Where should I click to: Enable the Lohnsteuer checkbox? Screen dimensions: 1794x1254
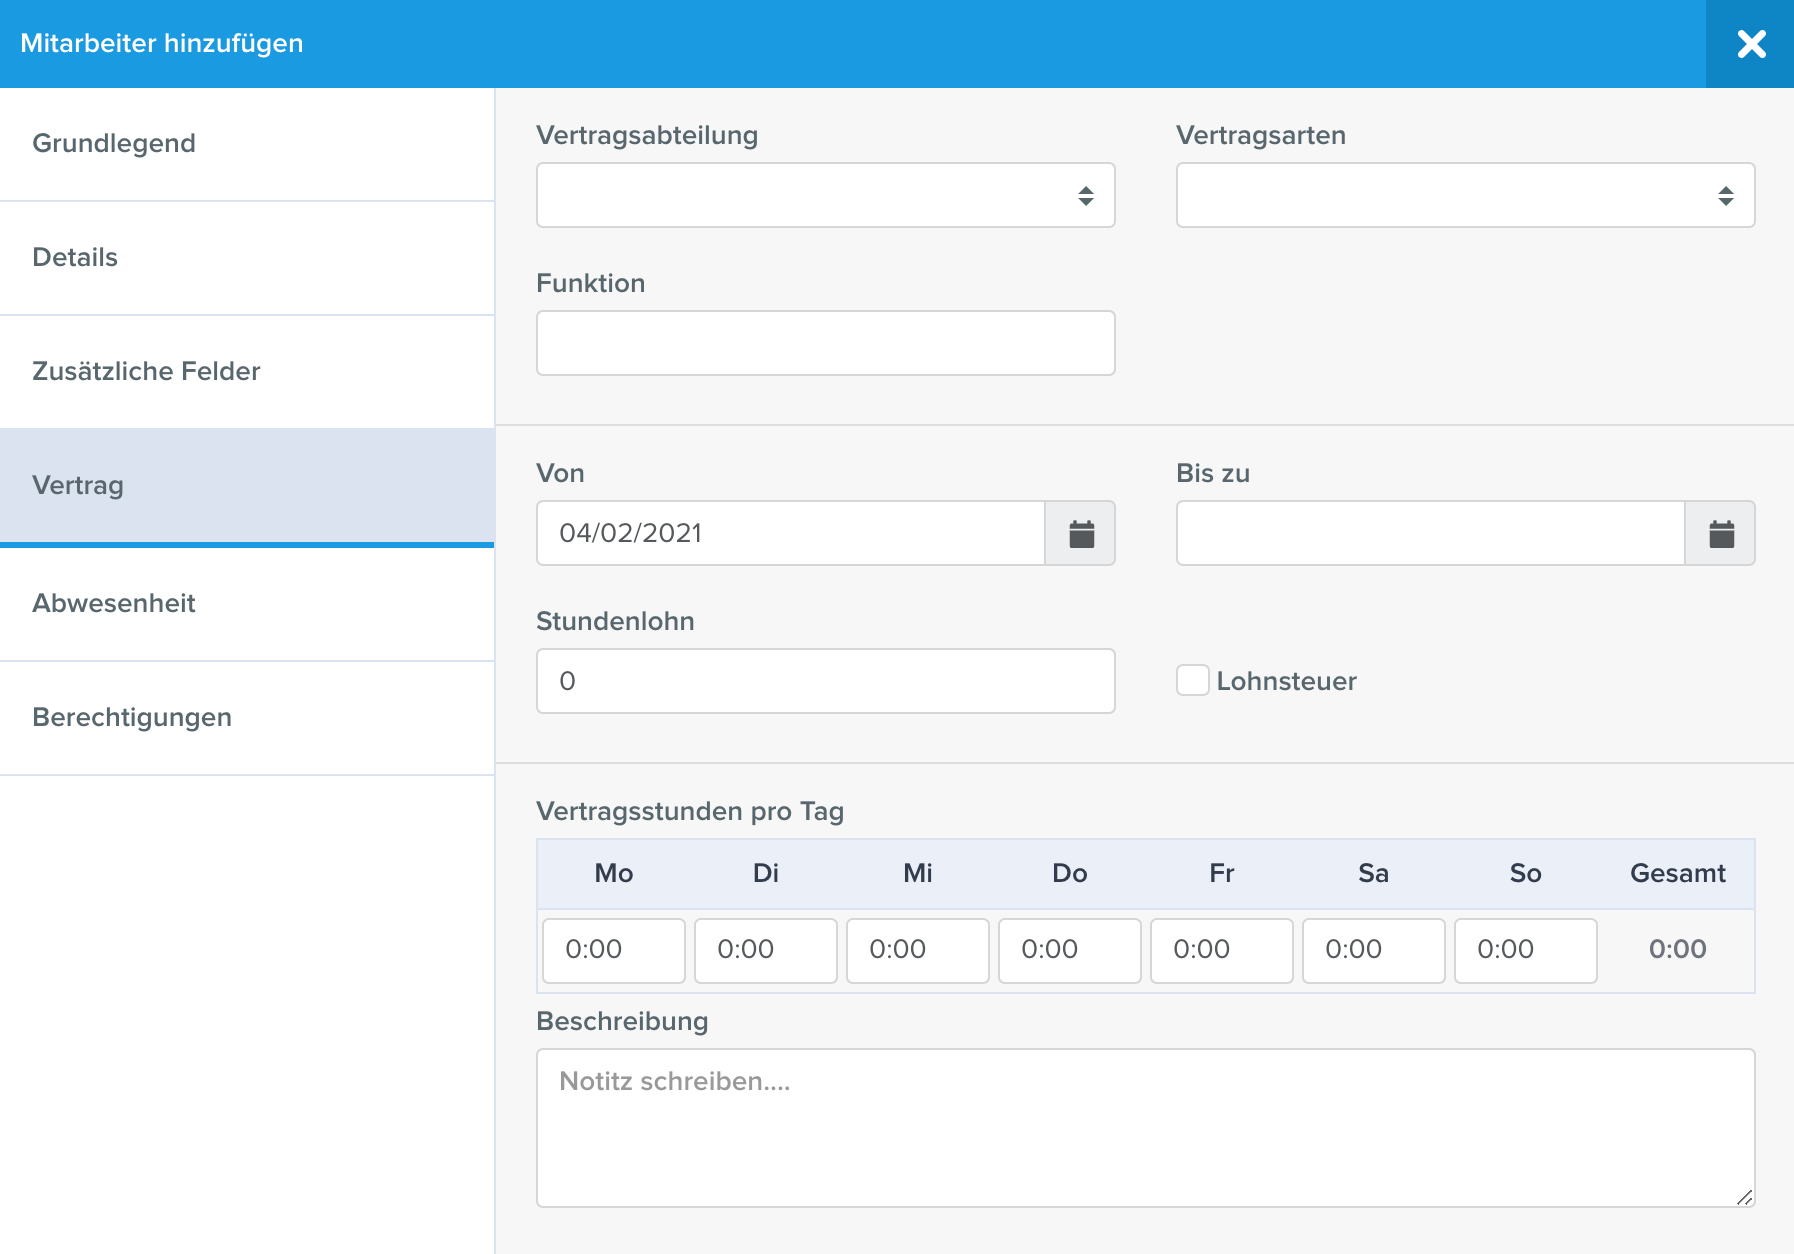[1192, 680]
